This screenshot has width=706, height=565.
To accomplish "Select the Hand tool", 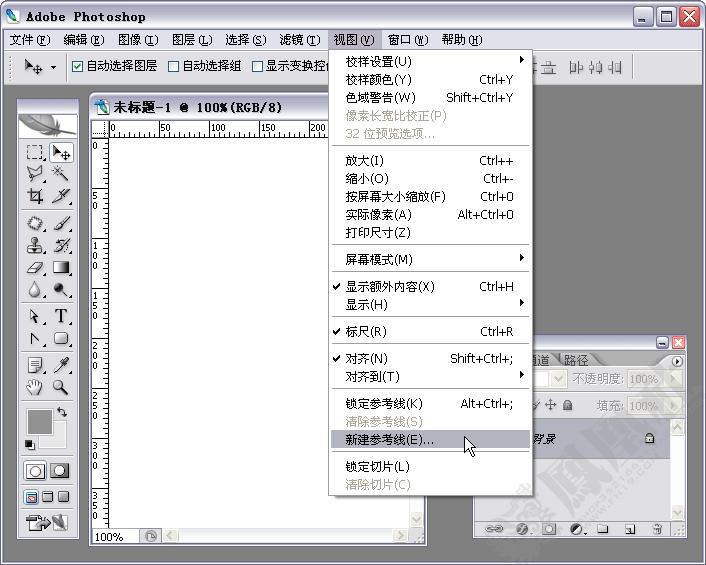I will [35, 387].
